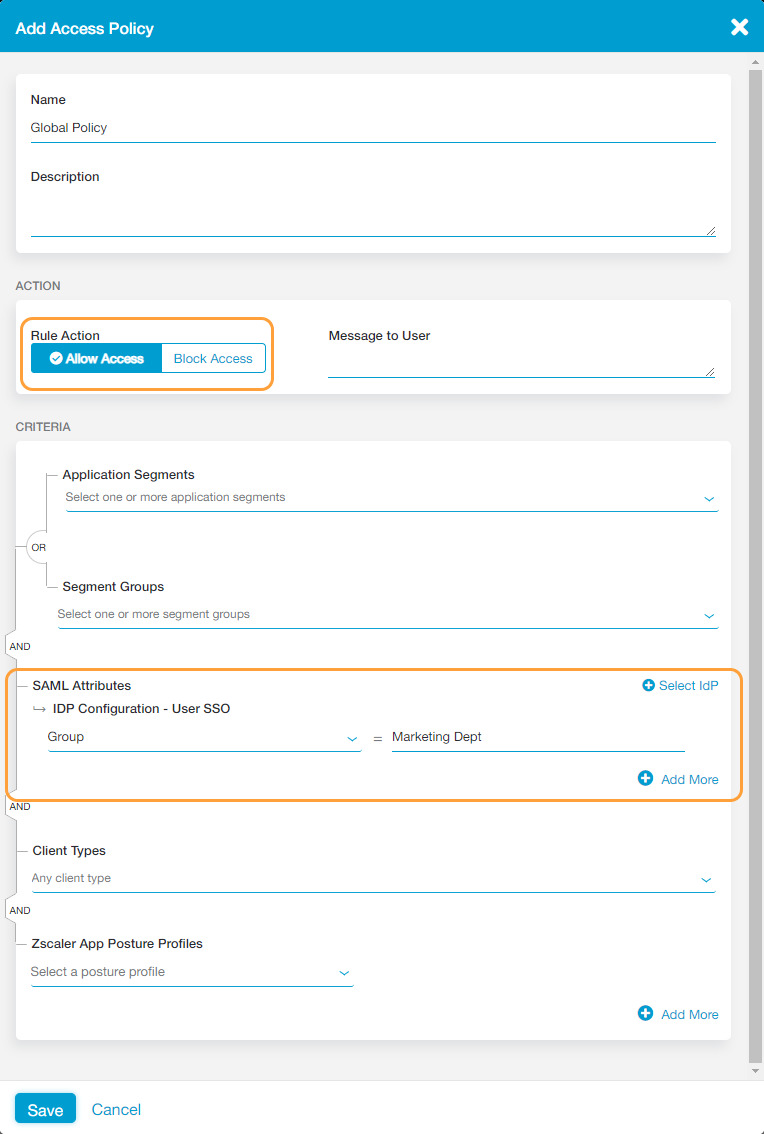Expand the Application Segments dropdown
The width and height of the screenshot is (764, 1134).
[x=391, y=498]
